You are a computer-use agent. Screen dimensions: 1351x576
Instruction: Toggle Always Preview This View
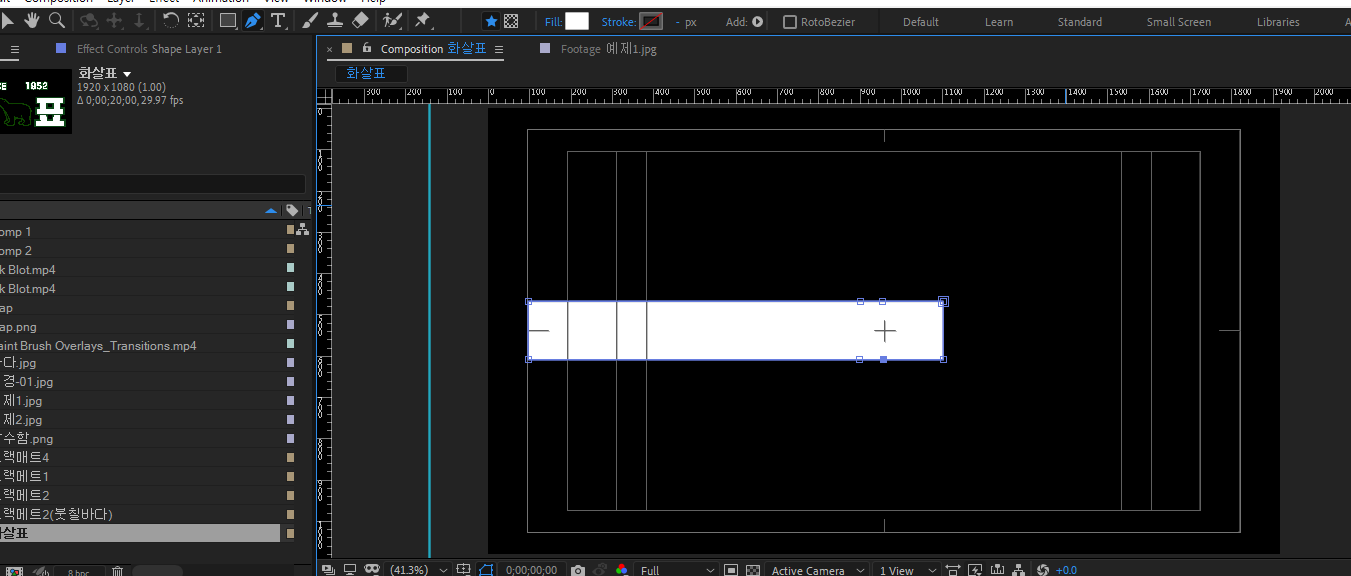[x=328, y=570]
